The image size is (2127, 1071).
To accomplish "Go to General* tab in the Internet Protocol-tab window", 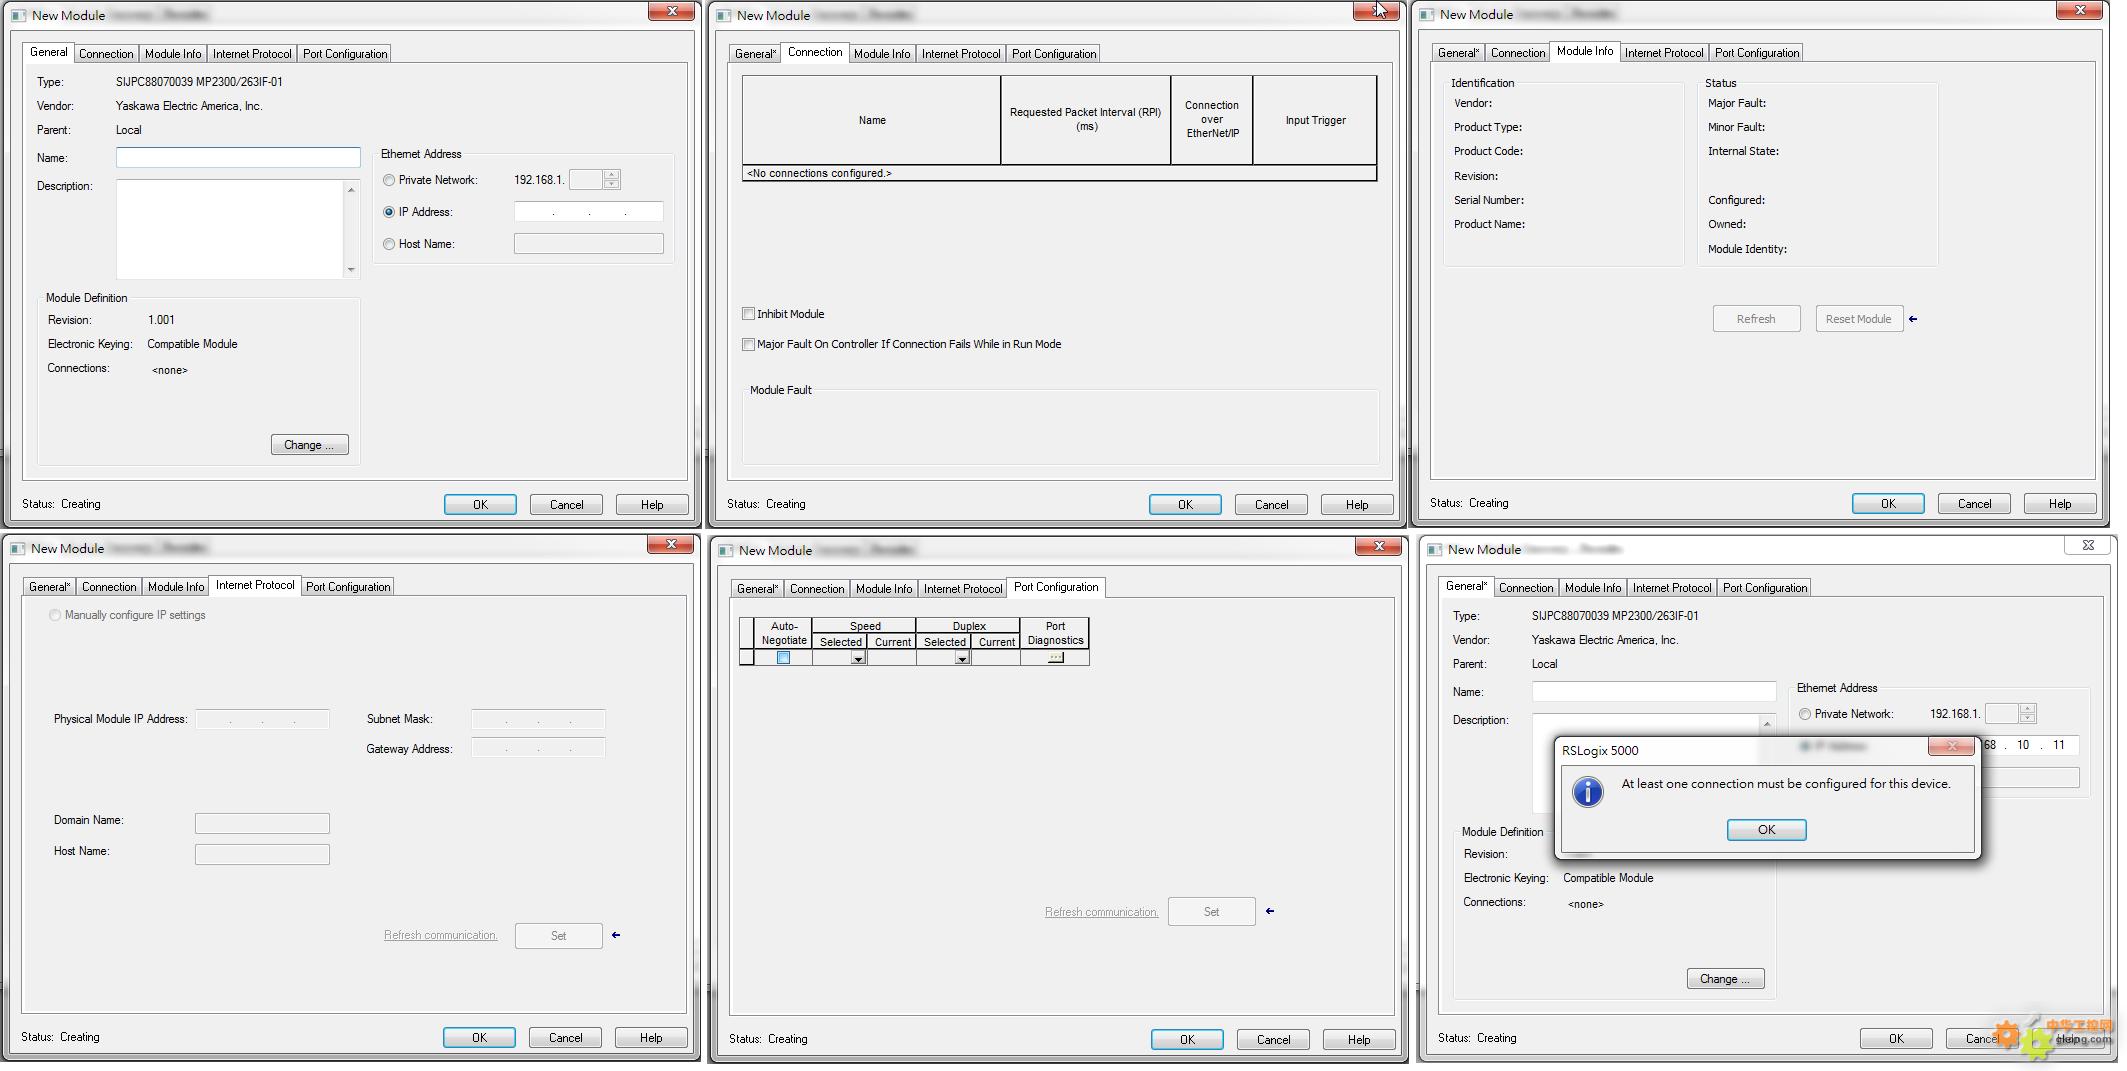I will point(49,587).
